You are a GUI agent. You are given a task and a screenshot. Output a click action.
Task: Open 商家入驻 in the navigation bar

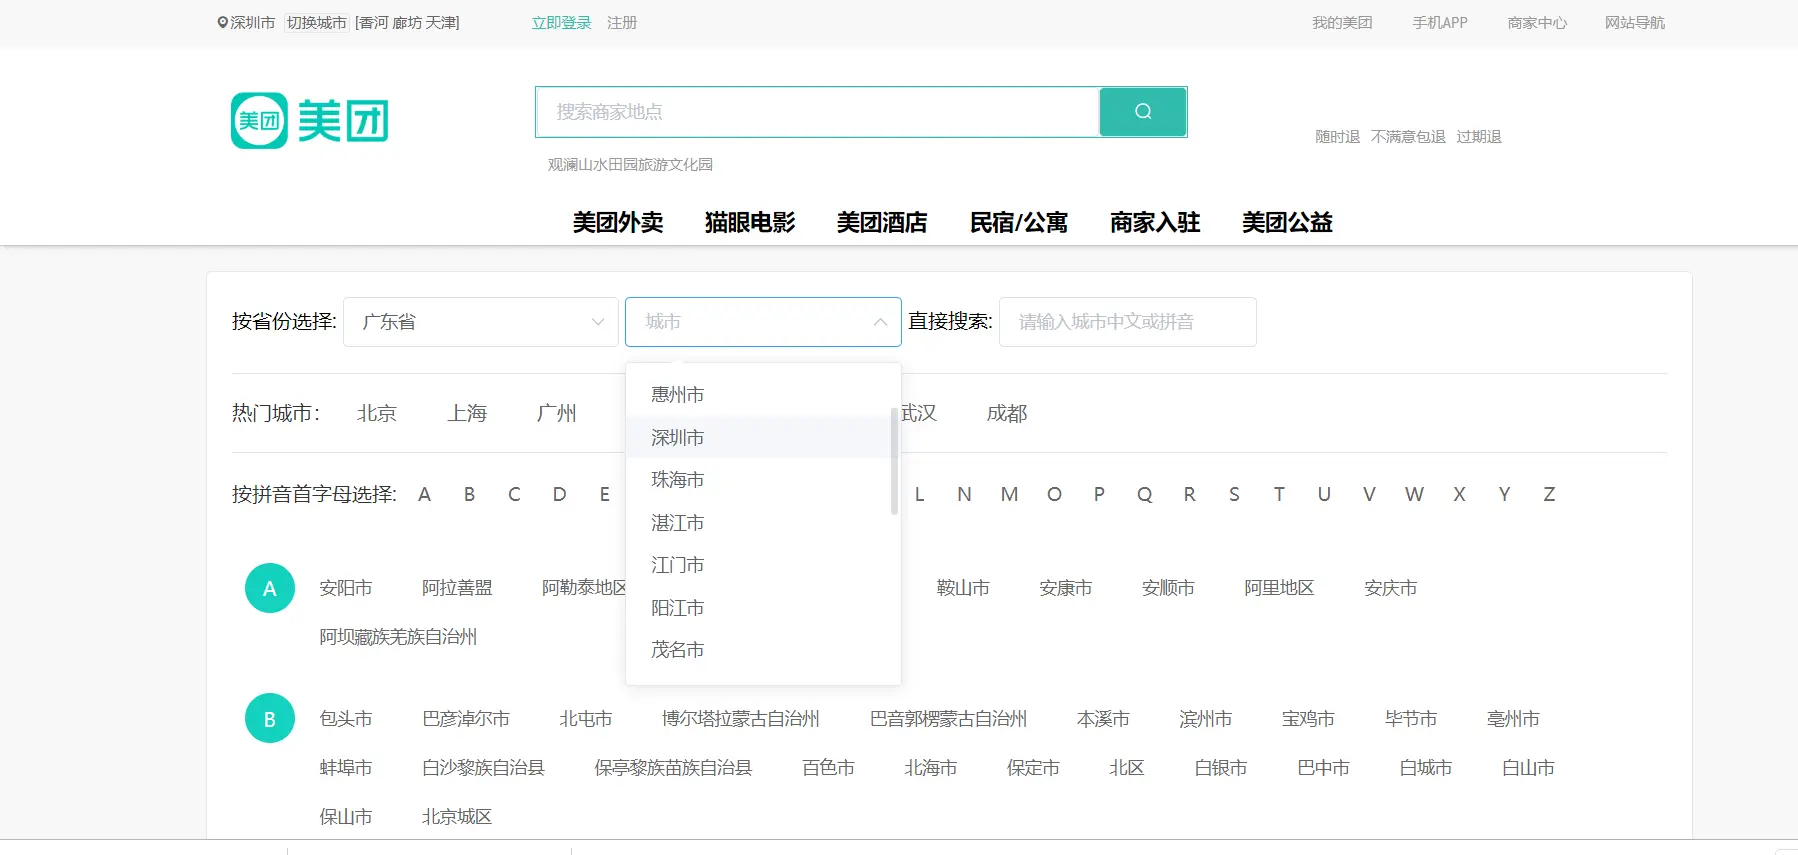tap(1155, 223)
